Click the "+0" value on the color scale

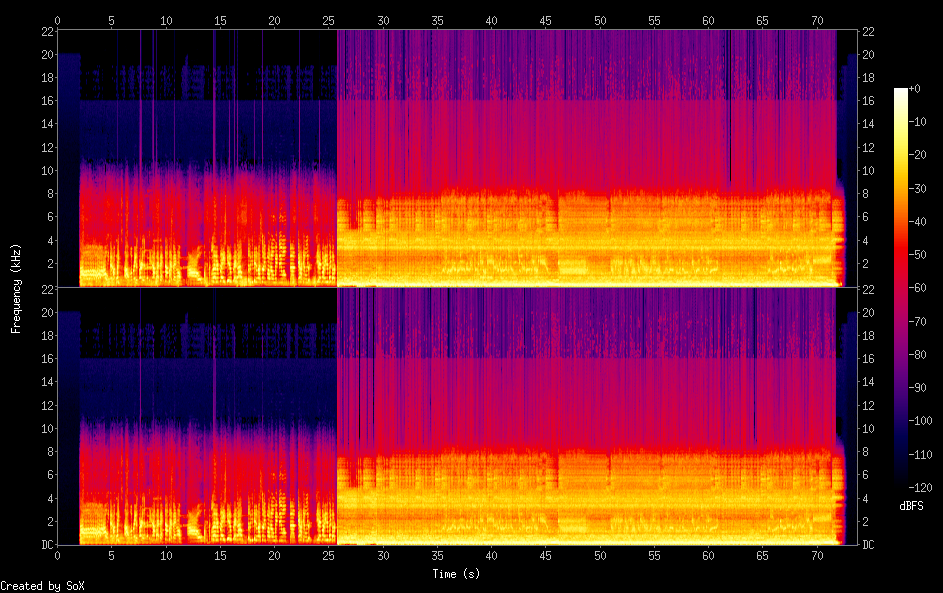[x=915, y=88]
